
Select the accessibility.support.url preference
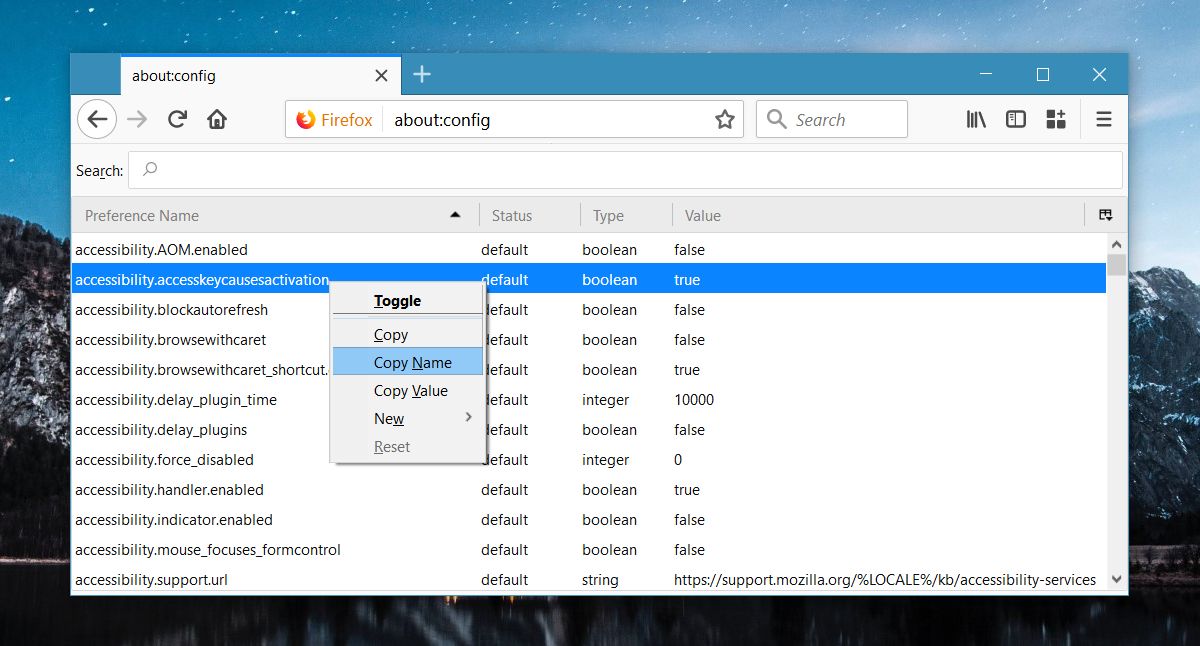click(589, 580)
